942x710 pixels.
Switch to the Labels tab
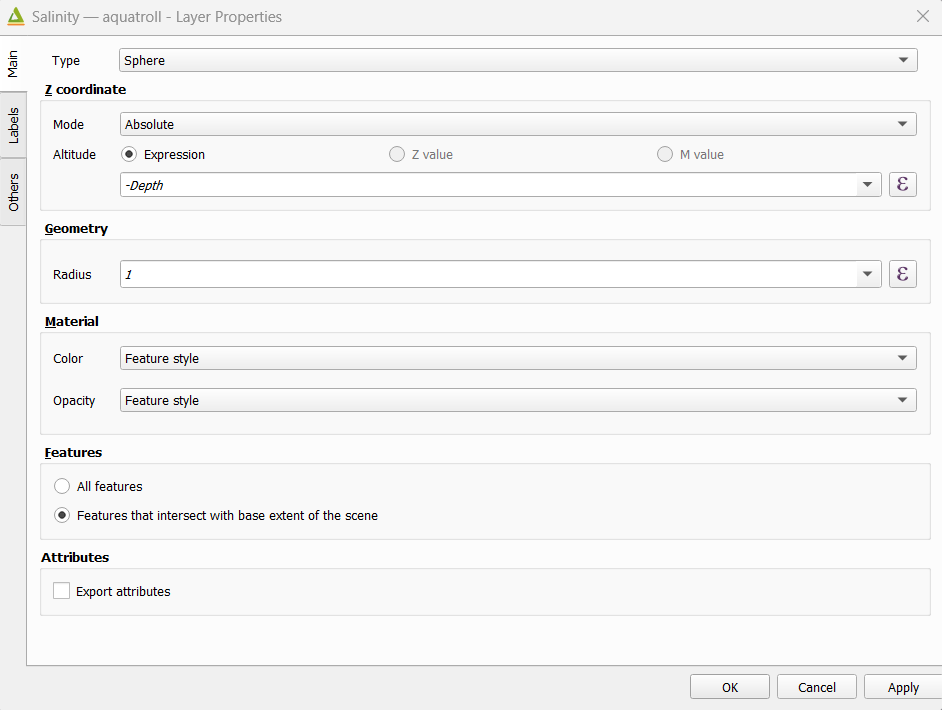13,125
